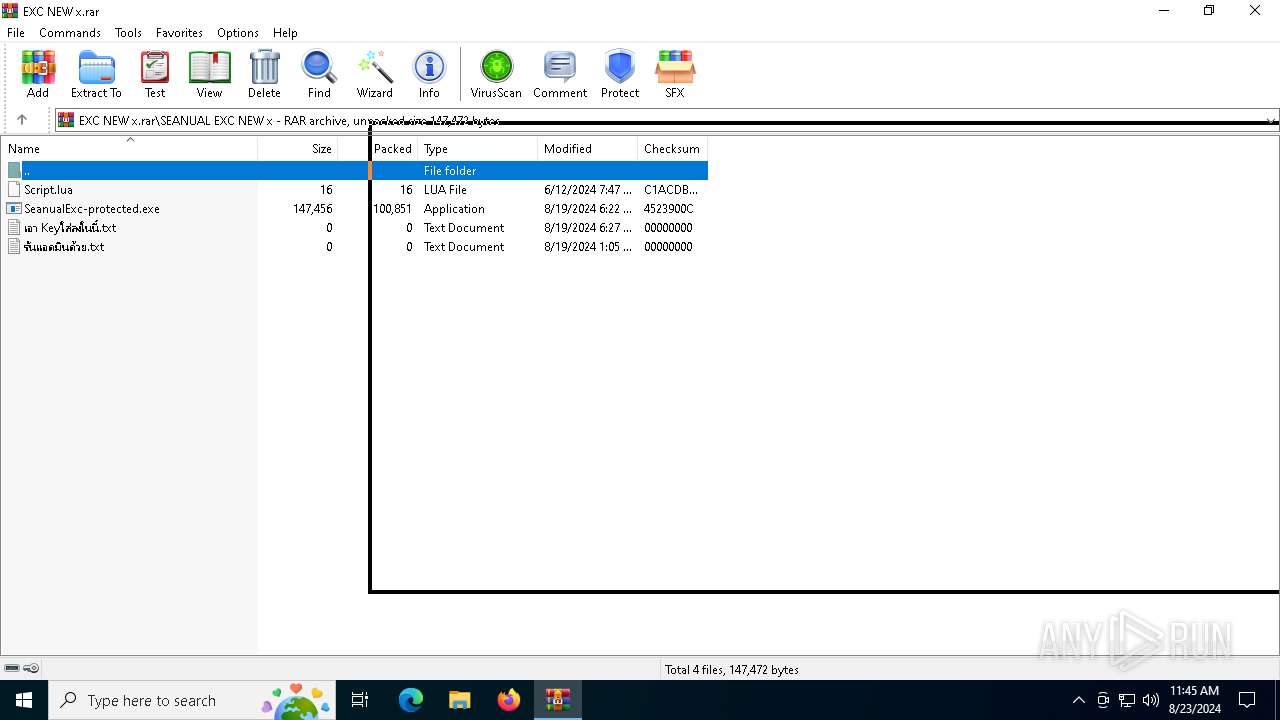
Task: Click status text 'Total 4 files, 147,472 bytes'
Action: click(732, 669)
